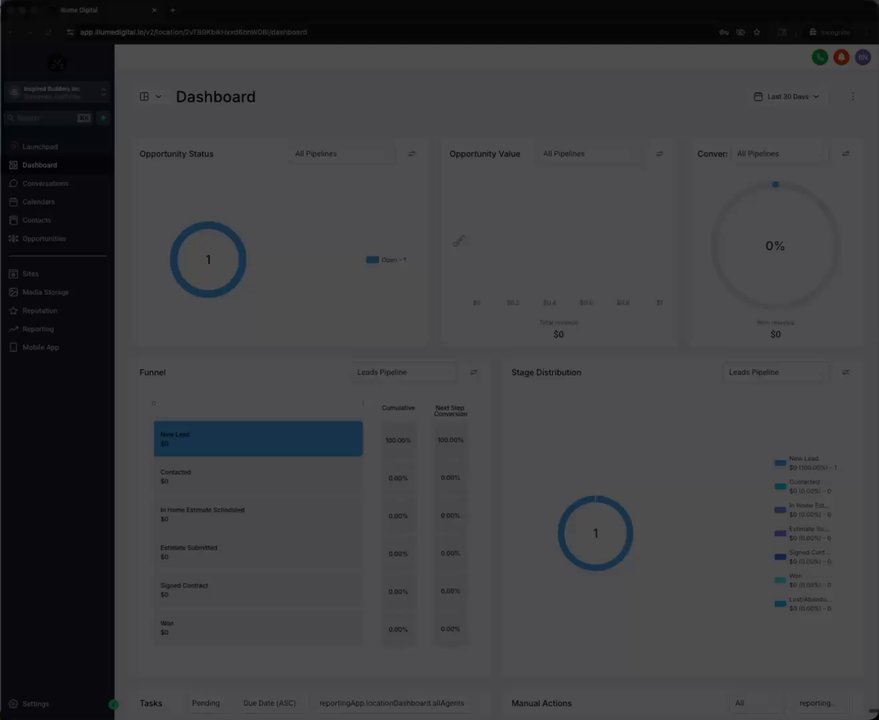Image resolution: width=879 pixels, height=720 pixels.
Task: Open Opportunity Status filter settings icon
Action: tap(412, 154)
